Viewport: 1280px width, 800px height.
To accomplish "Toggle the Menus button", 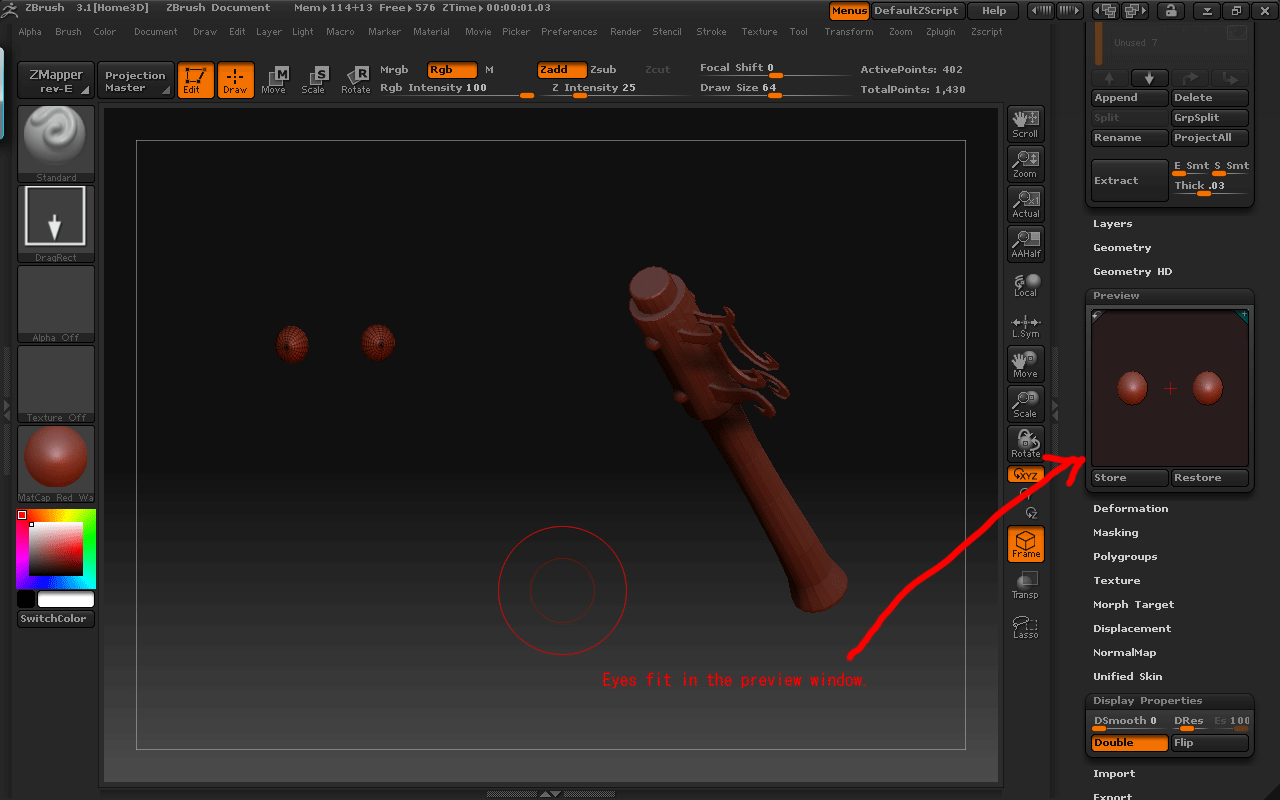I will pos(849,11).
